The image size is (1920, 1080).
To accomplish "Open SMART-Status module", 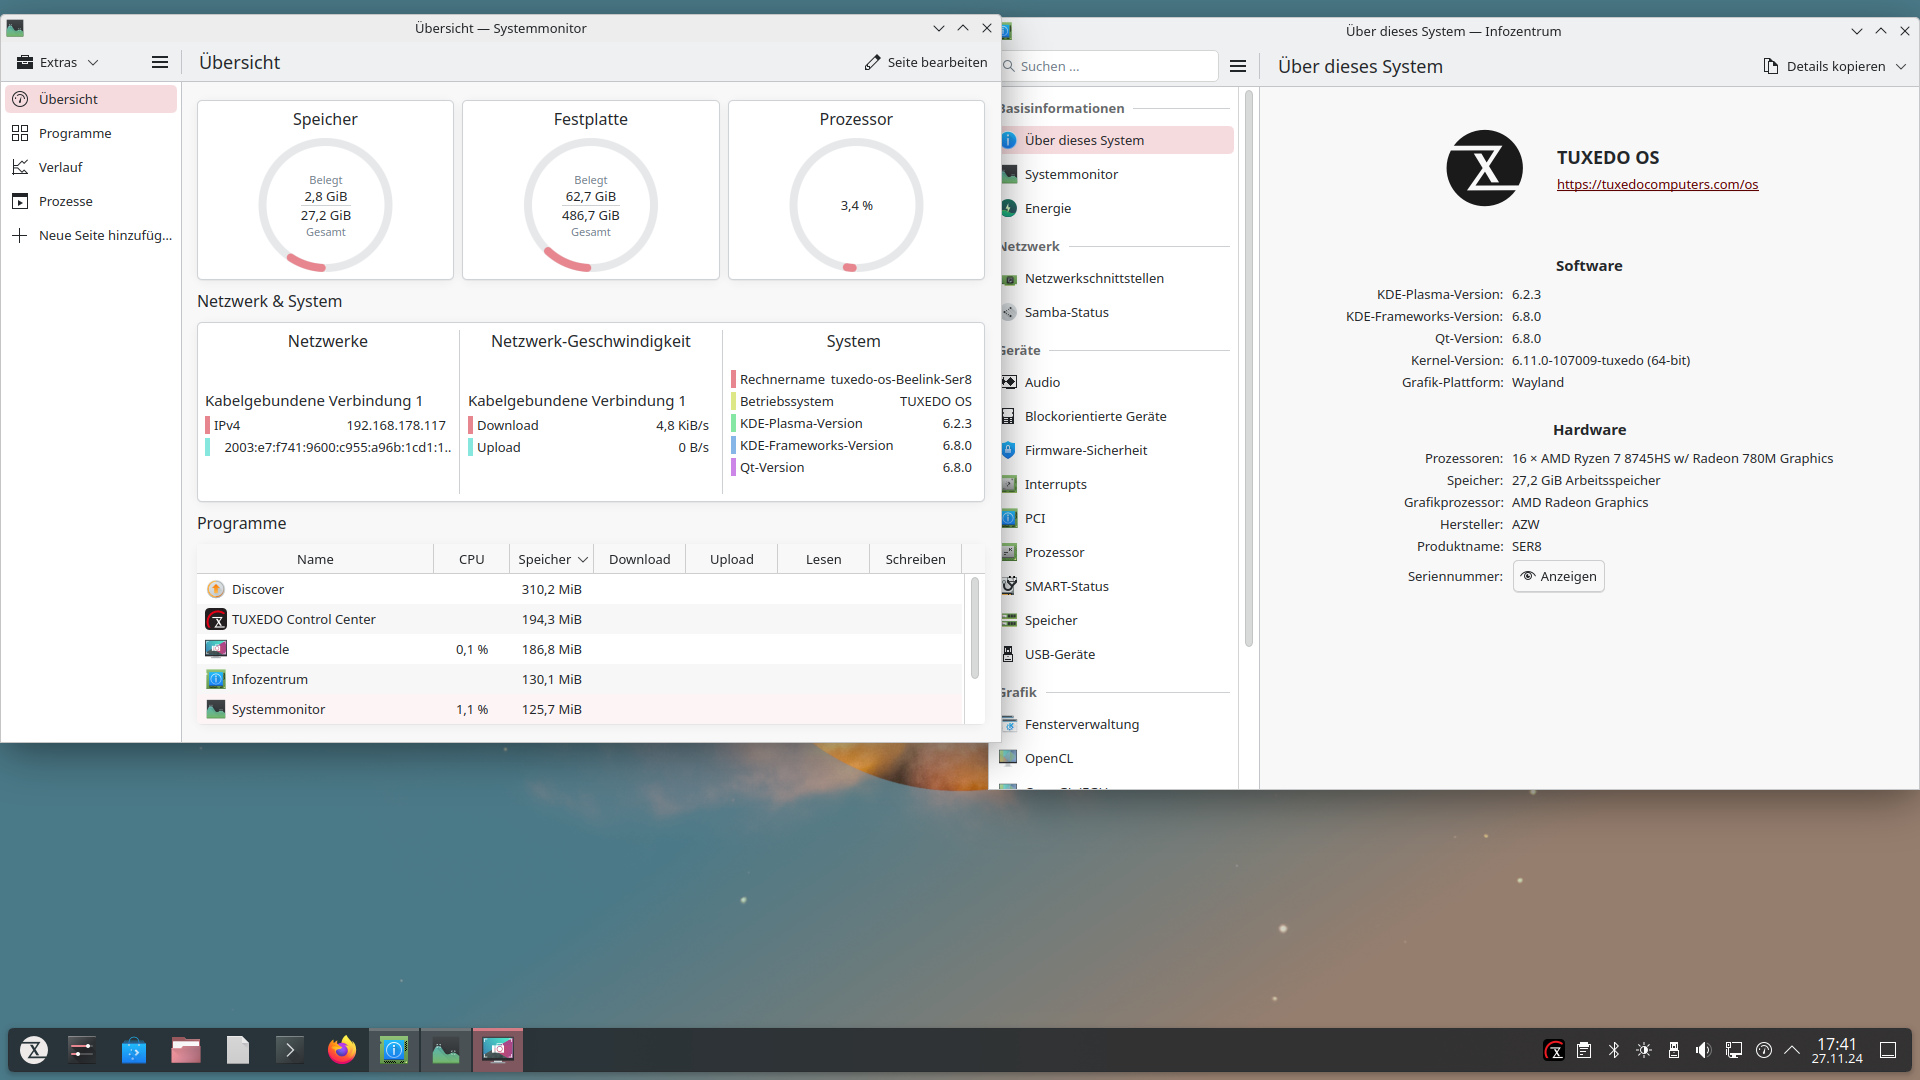I will (x=1115, y=586).
